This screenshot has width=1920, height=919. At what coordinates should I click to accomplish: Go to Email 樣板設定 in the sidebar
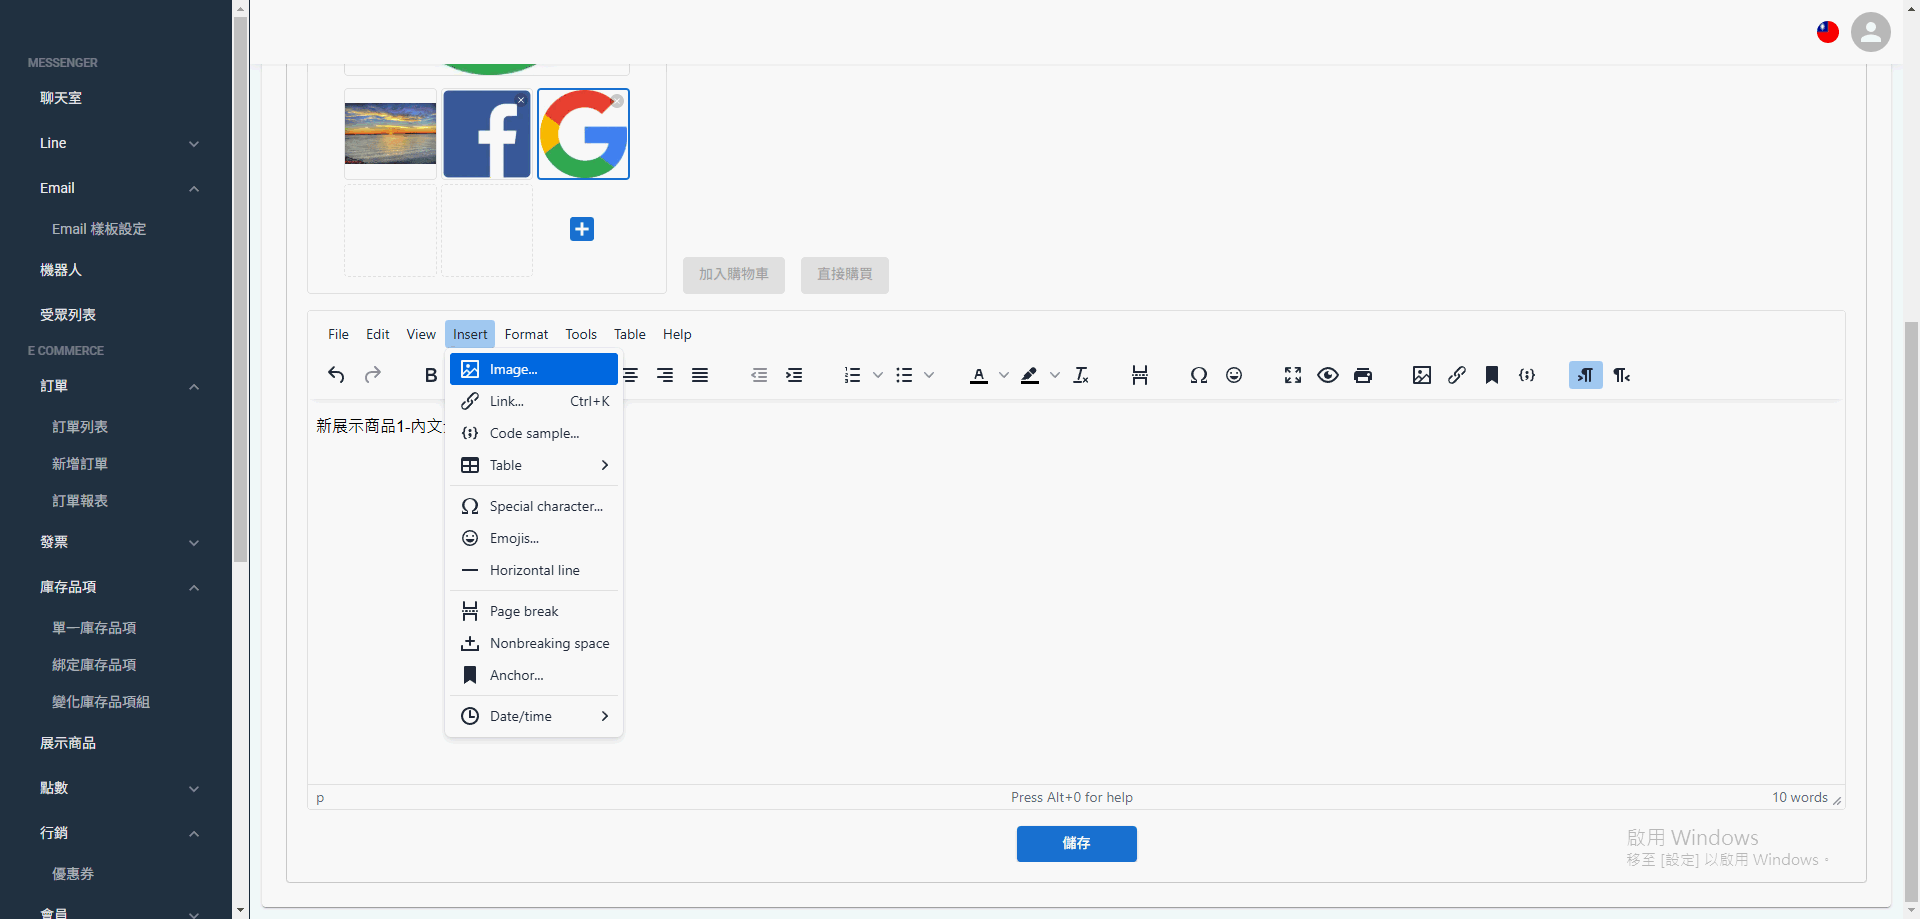99,229
